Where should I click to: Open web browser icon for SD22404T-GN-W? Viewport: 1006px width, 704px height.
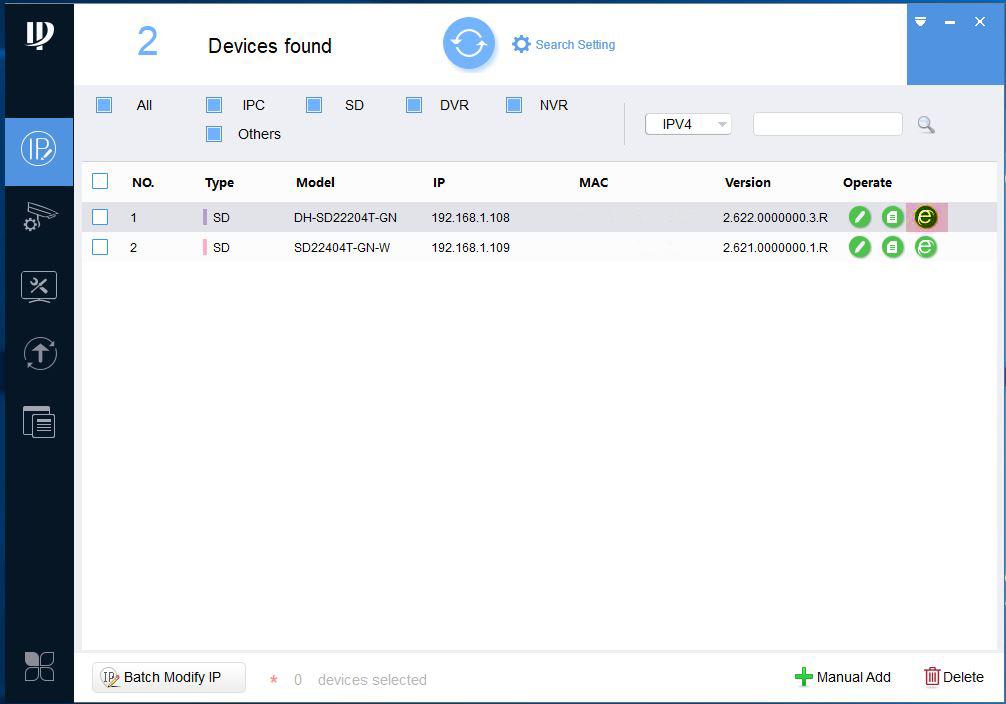[x=926, y=247]
